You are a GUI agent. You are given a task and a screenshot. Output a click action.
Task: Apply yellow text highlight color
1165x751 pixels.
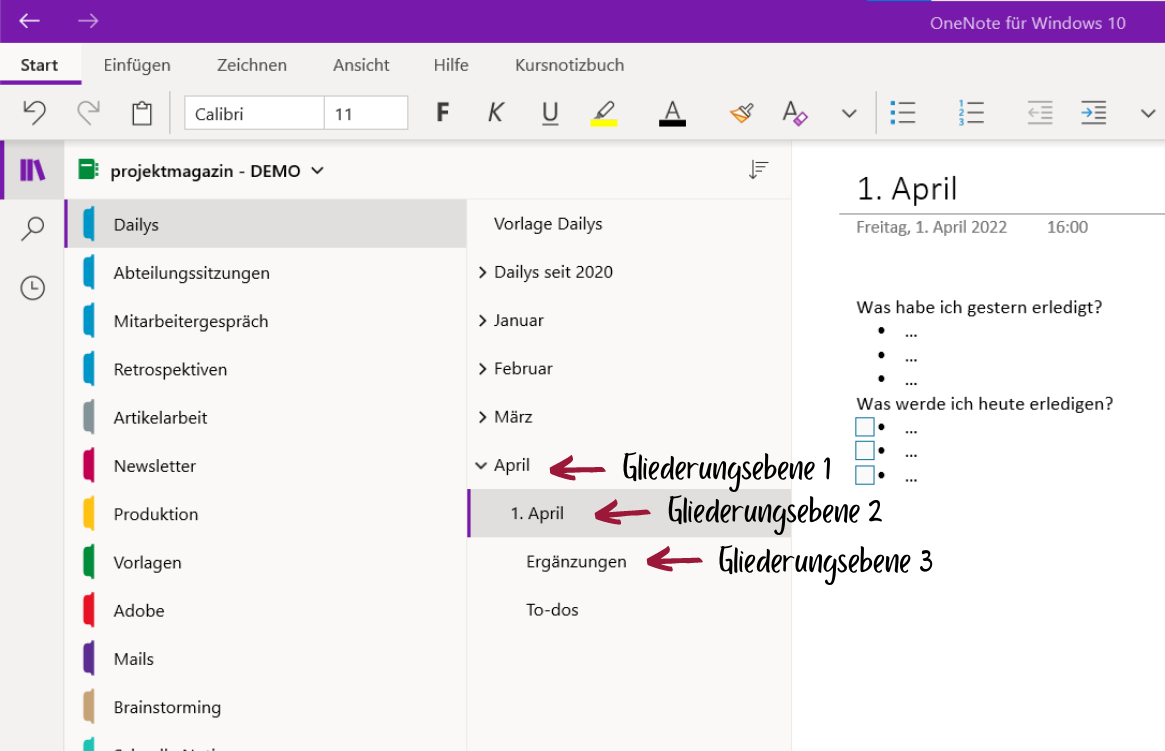(x=603, y=113)
